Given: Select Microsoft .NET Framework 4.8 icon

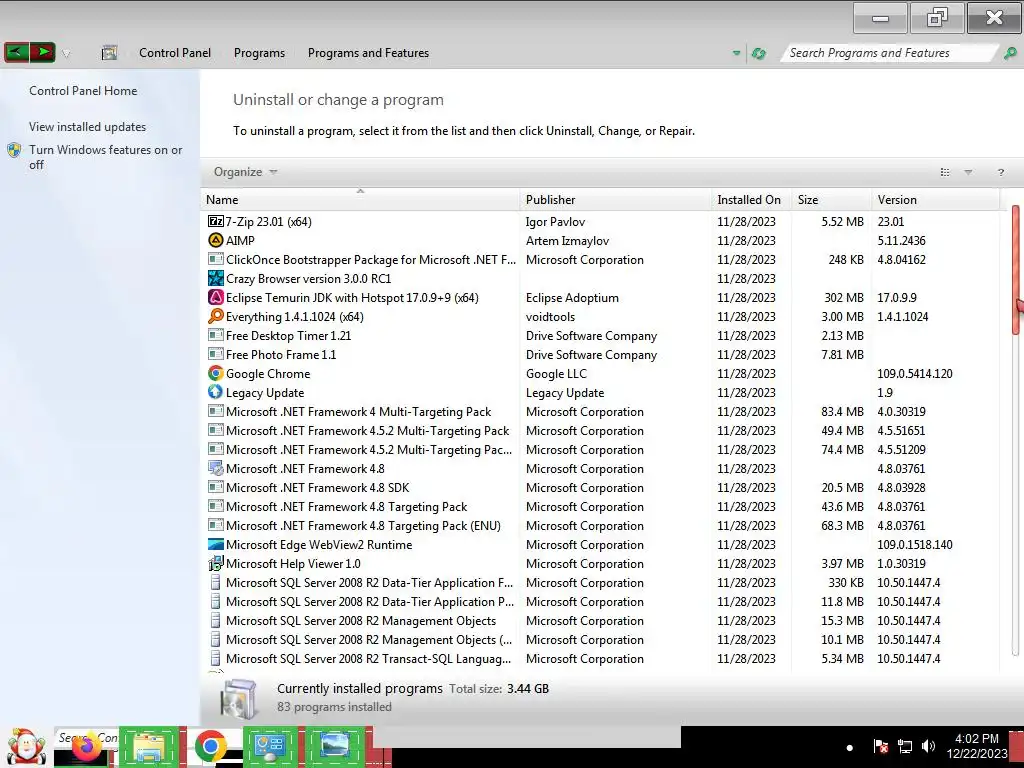Looking at the screenshot, I should (x=216, y=468).
